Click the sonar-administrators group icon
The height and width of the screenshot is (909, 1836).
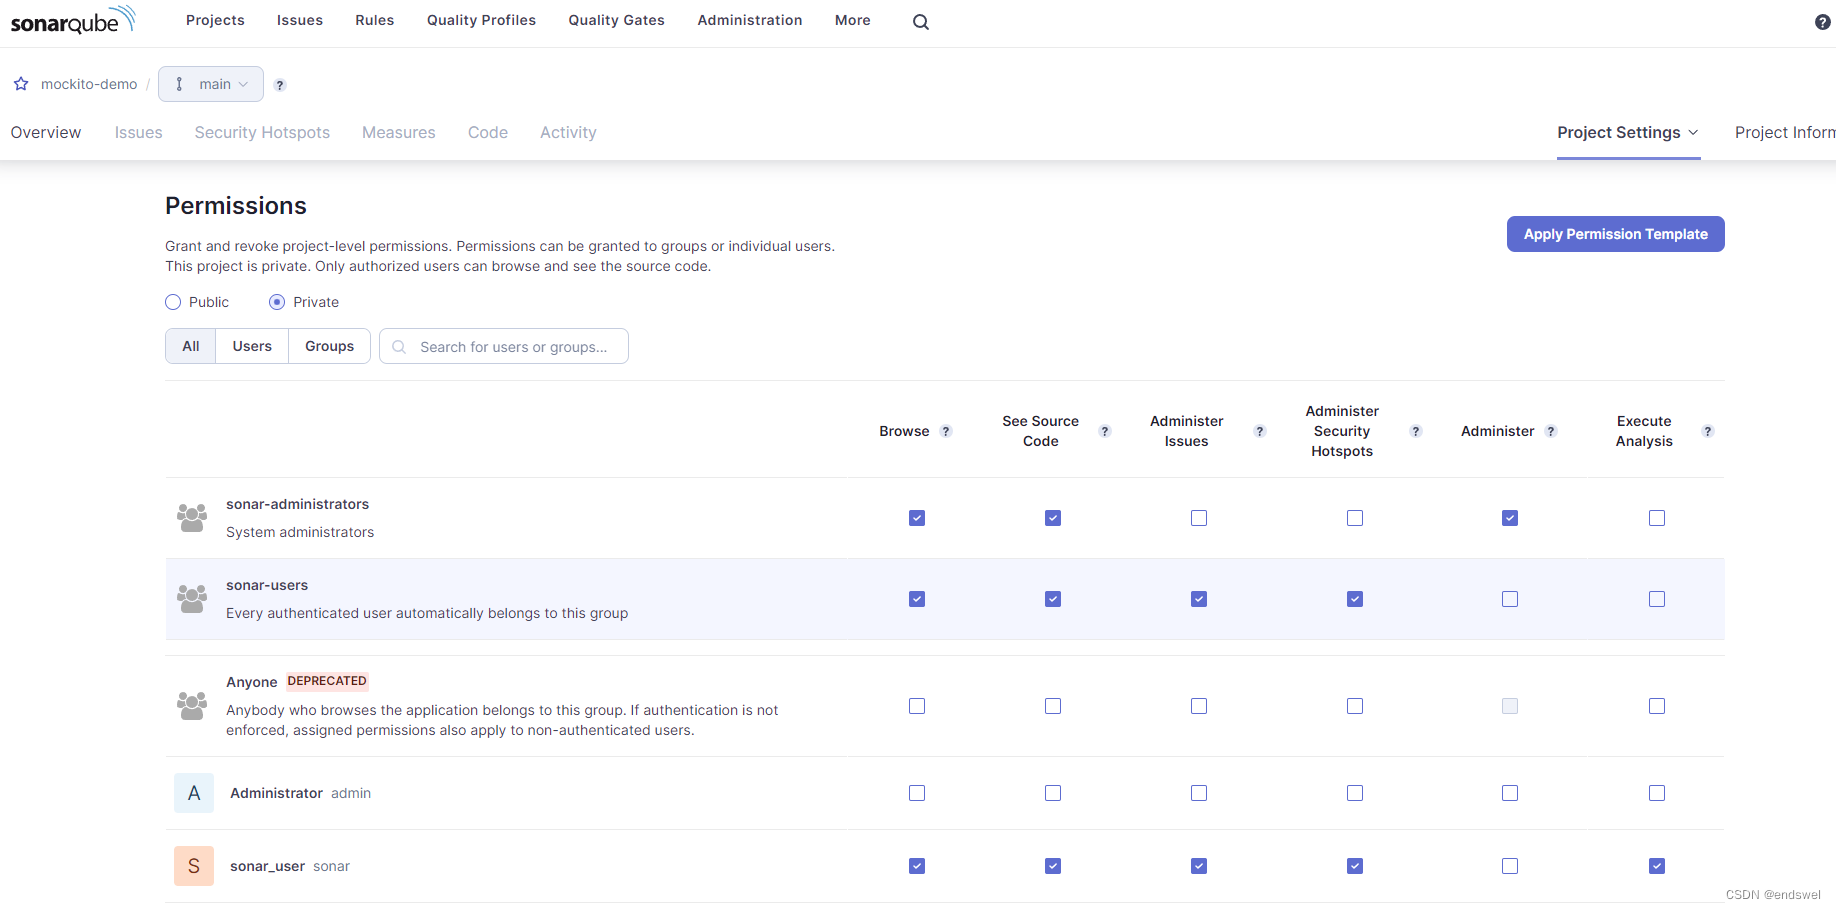pos(192,518)
